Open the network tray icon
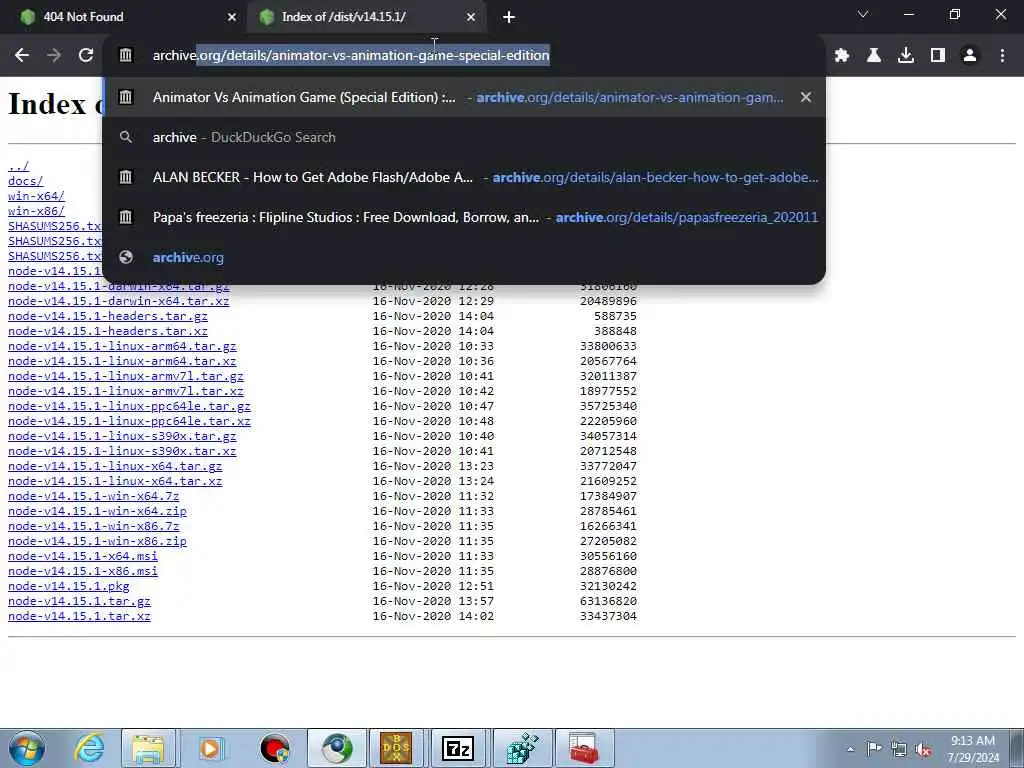The image size is (1024, 768). click(x=899, y=749)
